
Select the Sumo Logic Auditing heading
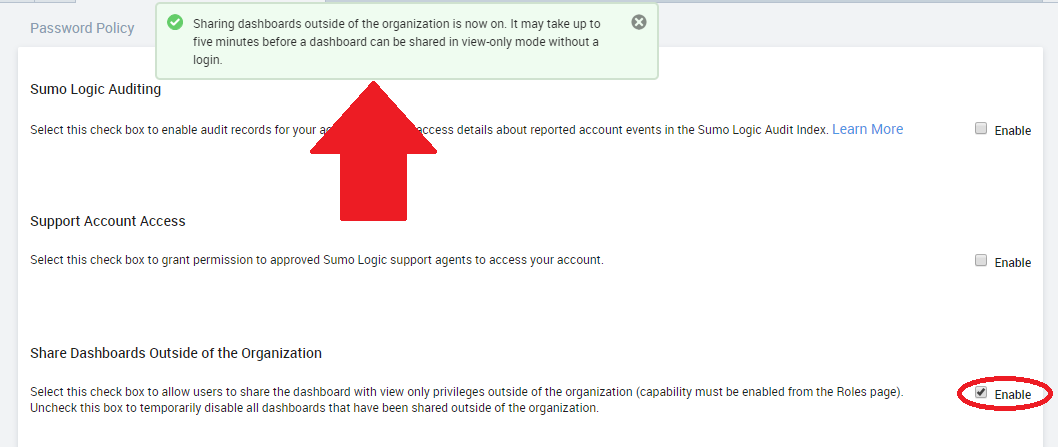point(96,88)
